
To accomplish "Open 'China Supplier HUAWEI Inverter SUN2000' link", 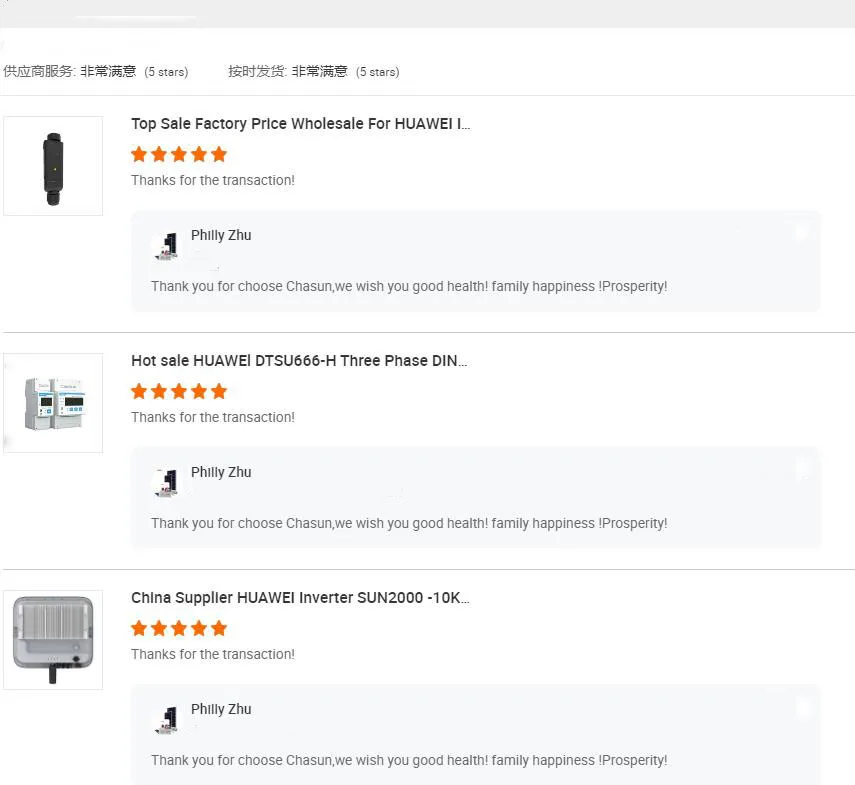I will [x=300, y=598].
